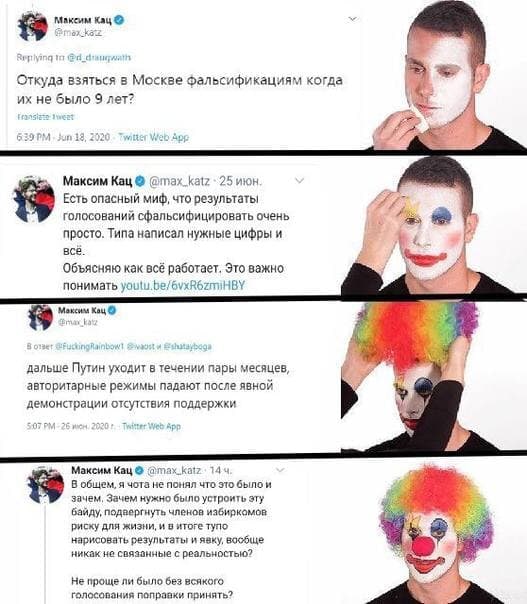Click Translate Tweet under first tweet
The image size is (527, 604).
45,117
